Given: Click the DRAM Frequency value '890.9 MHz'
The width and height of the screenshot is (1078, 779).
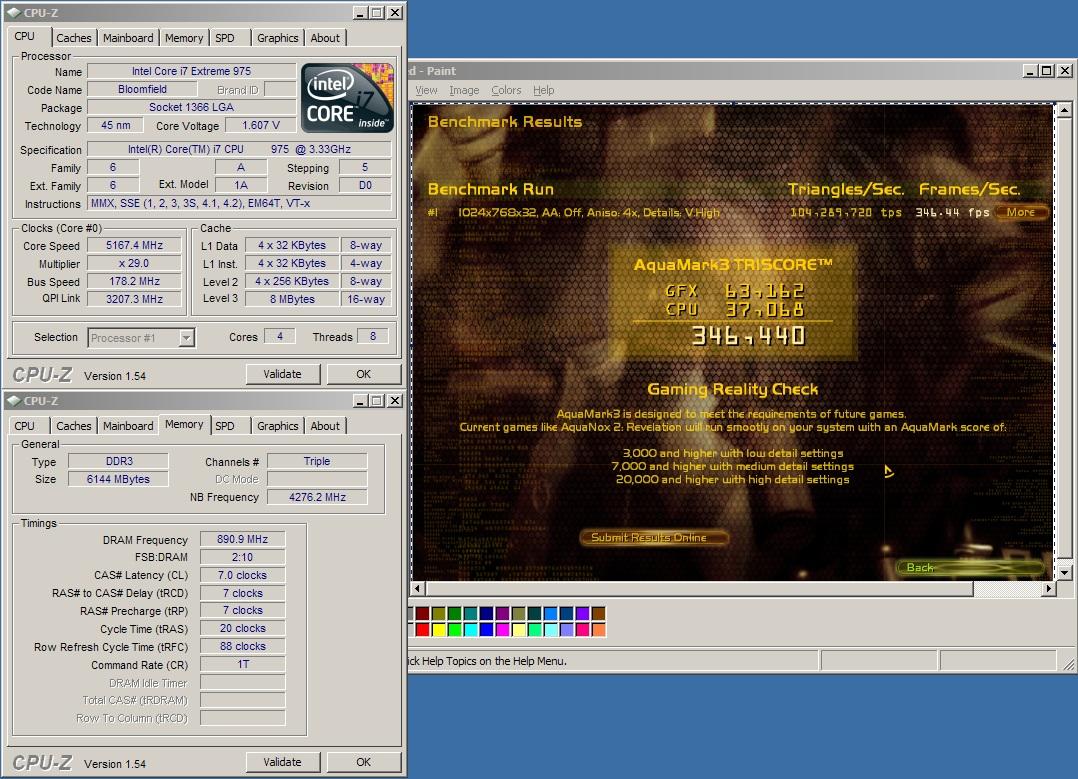Looking at the screenshot, I should pyautogui.click(x=243, y=539).
